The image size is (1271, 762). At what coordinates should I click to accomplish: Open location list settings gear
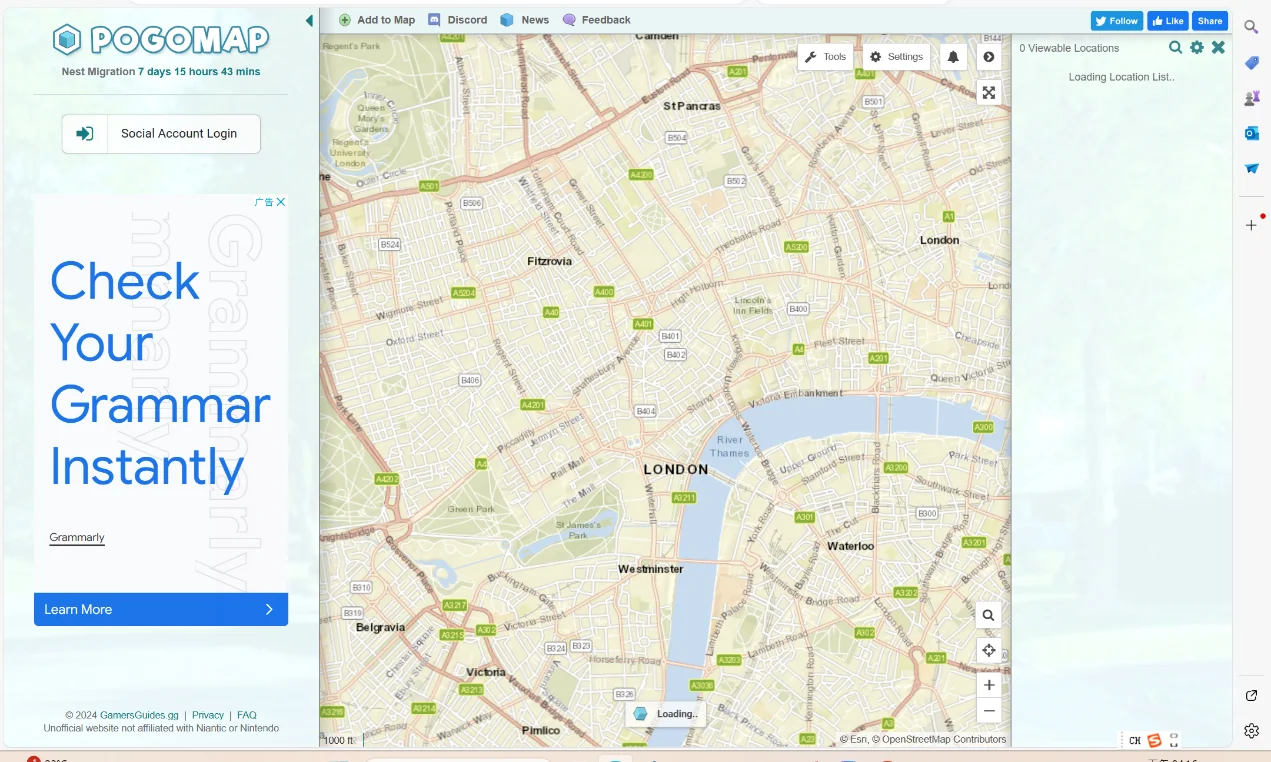[1197, 47]
